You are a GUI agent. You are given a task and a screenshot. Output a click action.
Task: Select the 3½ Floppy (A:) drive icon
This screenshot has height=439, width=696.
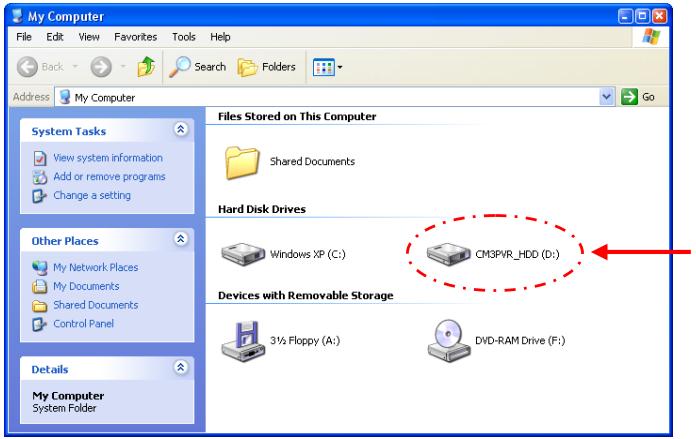(243, 341)
